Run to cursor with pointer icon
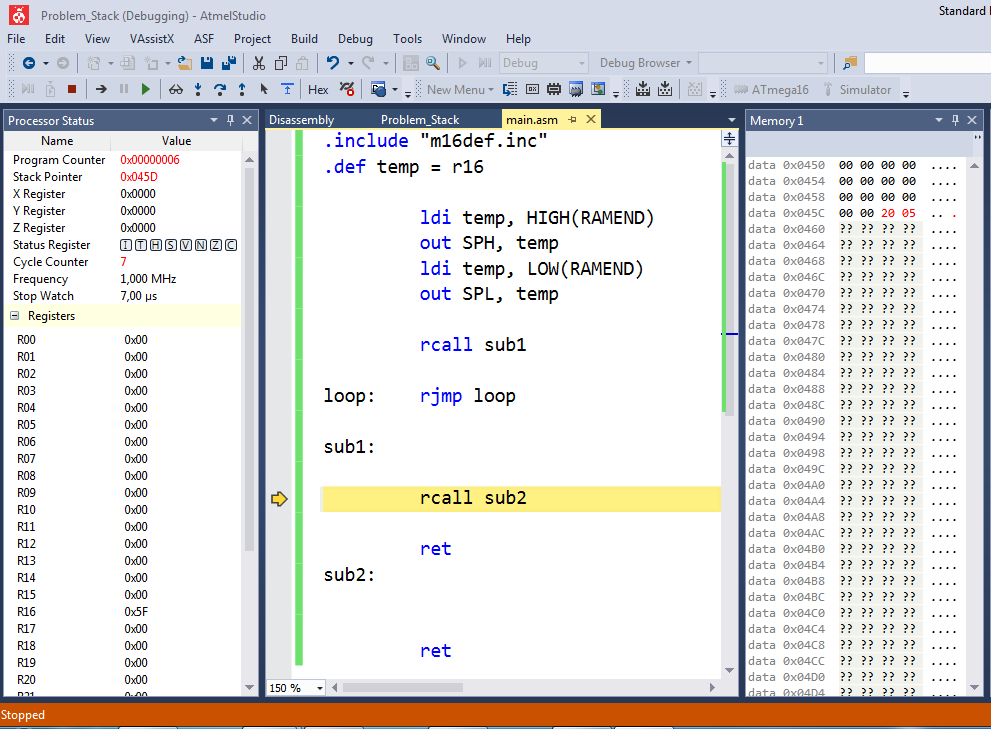Screen dimensions: 991x729 point(264,89)
